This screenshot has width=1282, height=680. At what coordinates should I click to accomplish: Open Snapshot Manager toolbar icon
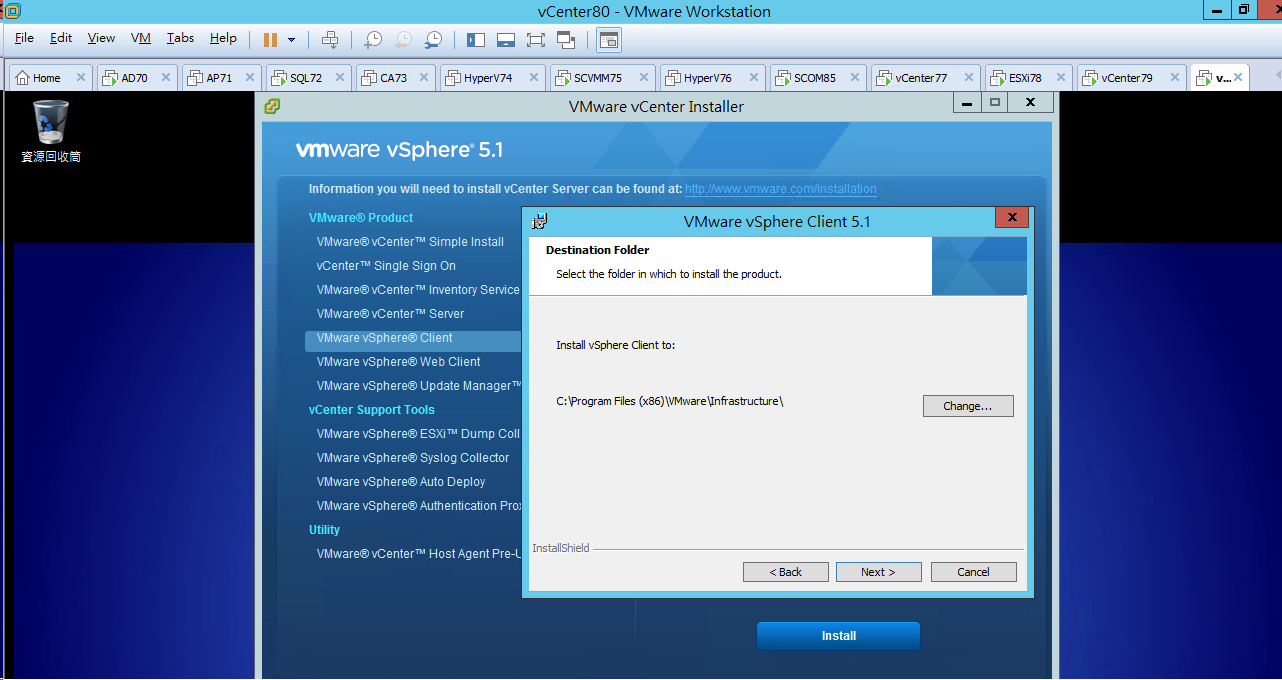tap(433, 40)
